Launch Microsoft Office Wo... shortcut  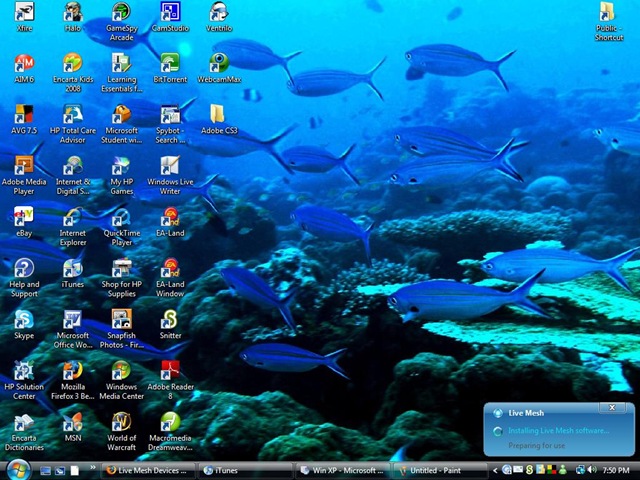(73, 329)
